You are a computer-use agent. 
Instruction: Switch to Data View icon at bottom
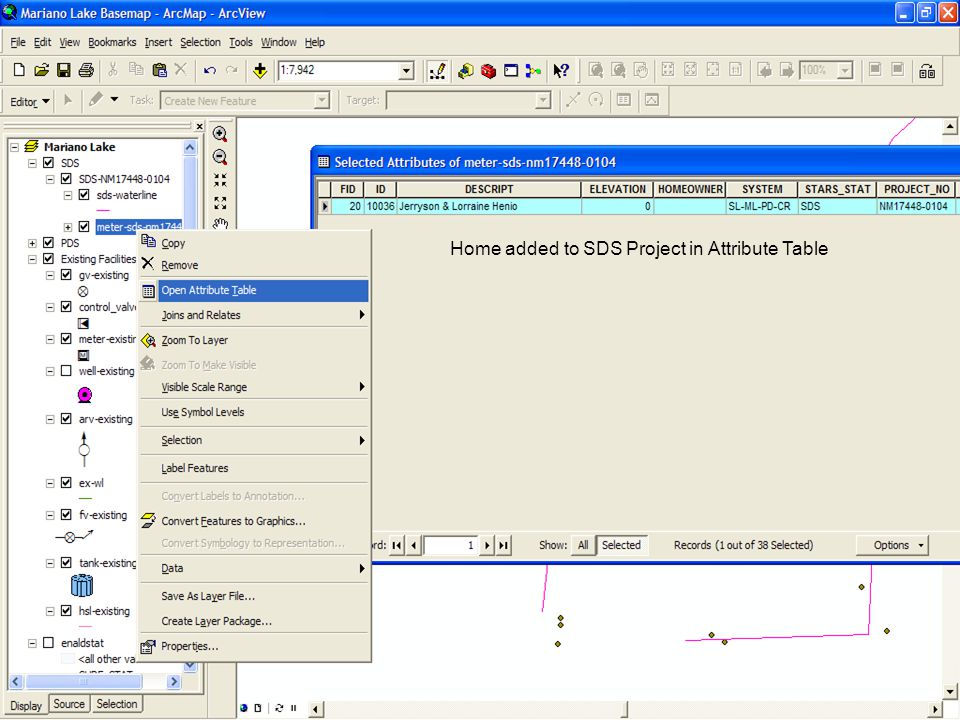click(x=244, y=708)
